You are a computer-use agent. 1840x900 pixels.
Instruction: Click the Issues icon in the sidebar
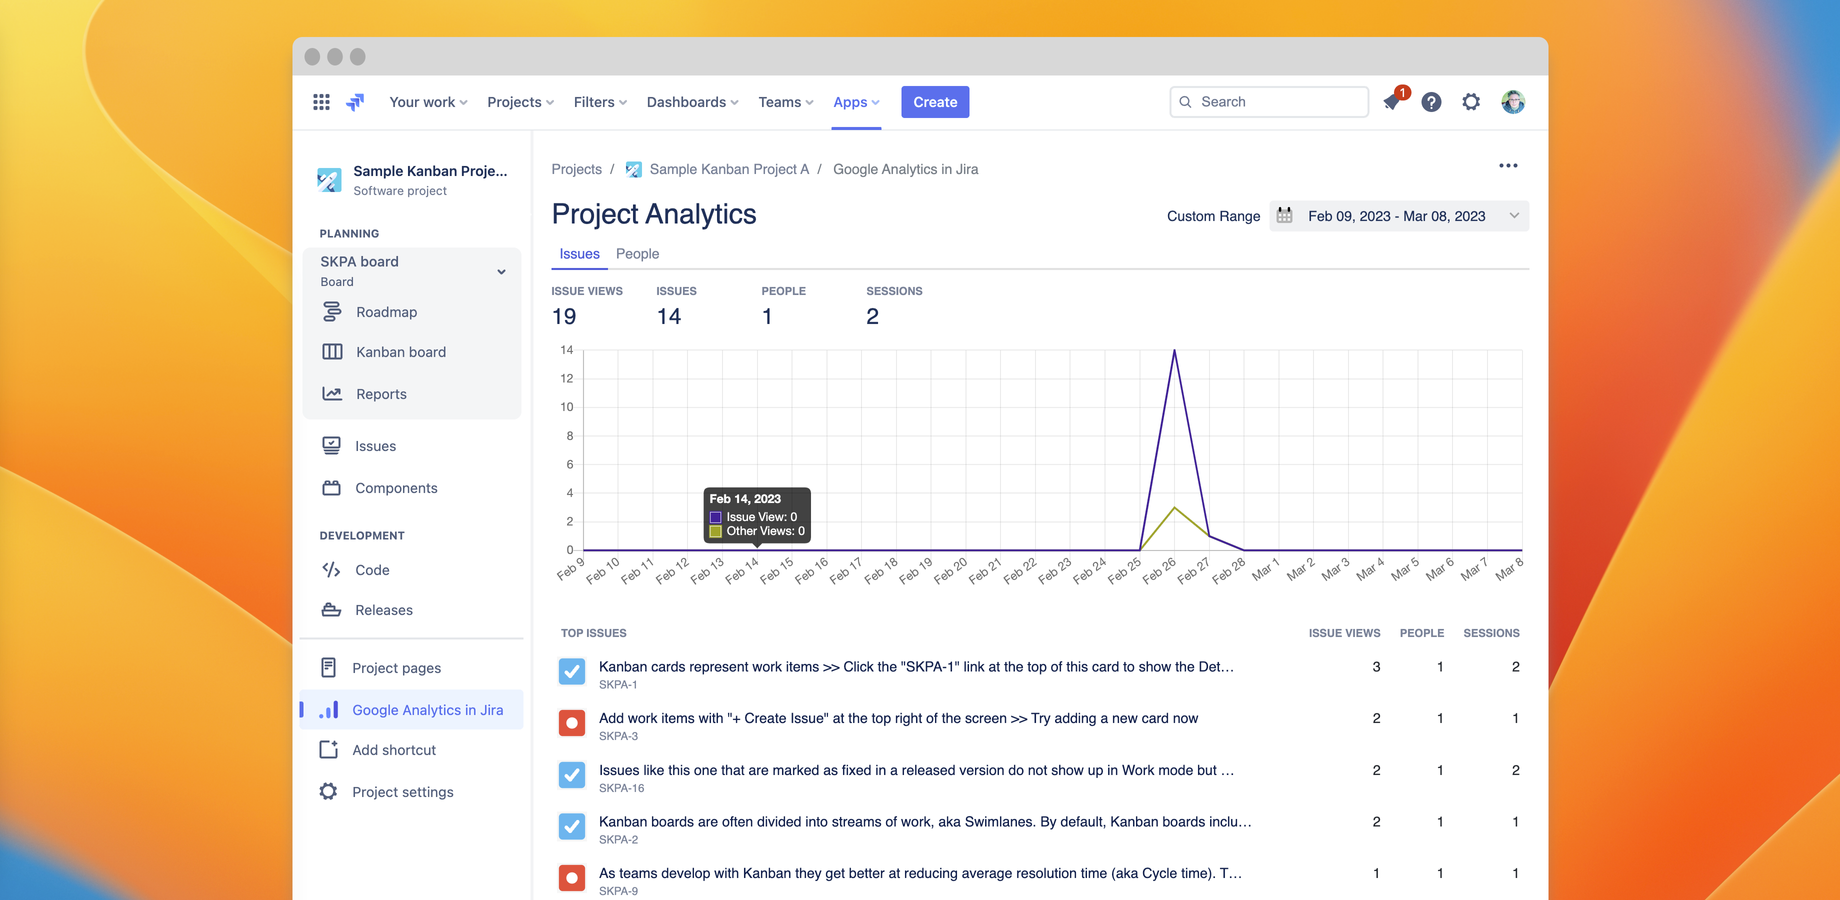pyautogui.click(x=331, y=446)
